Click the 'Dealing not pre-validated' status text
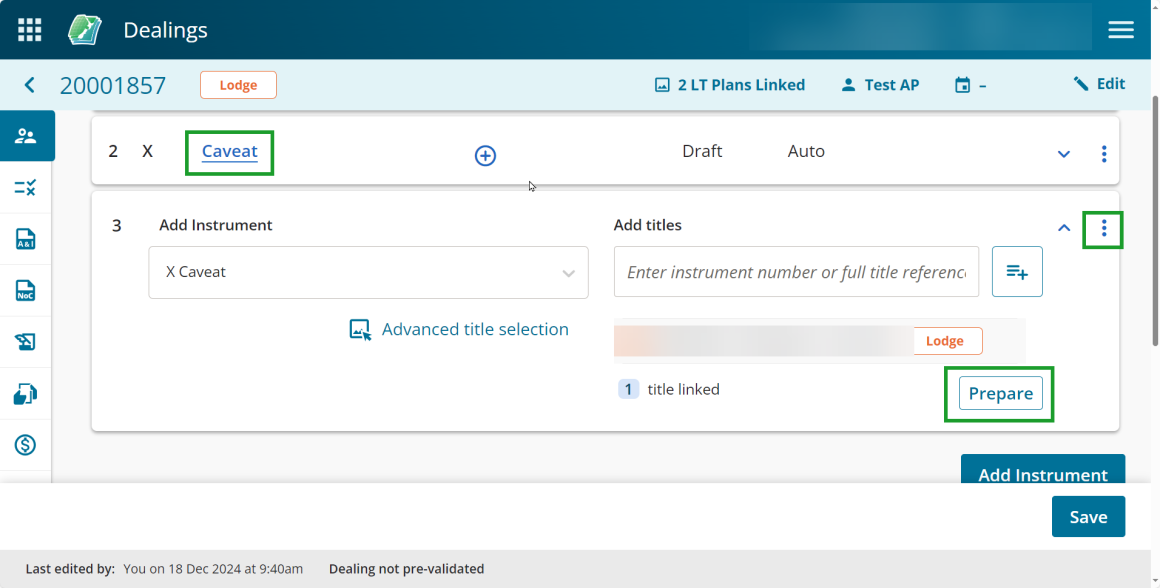The image size is (1160, 588). pos(406,569)
